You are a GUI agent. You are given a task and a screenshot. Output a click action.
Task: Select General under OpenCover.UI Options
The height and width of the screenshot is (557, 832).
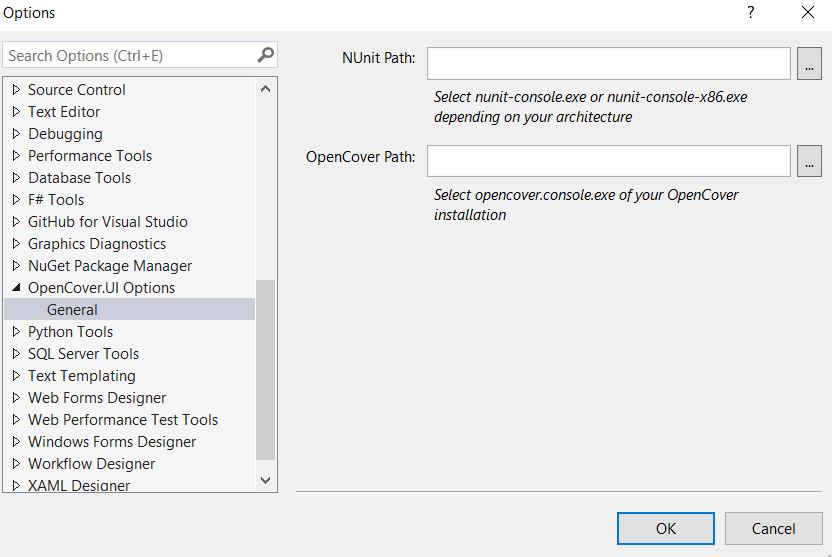(x=72, y=310)
